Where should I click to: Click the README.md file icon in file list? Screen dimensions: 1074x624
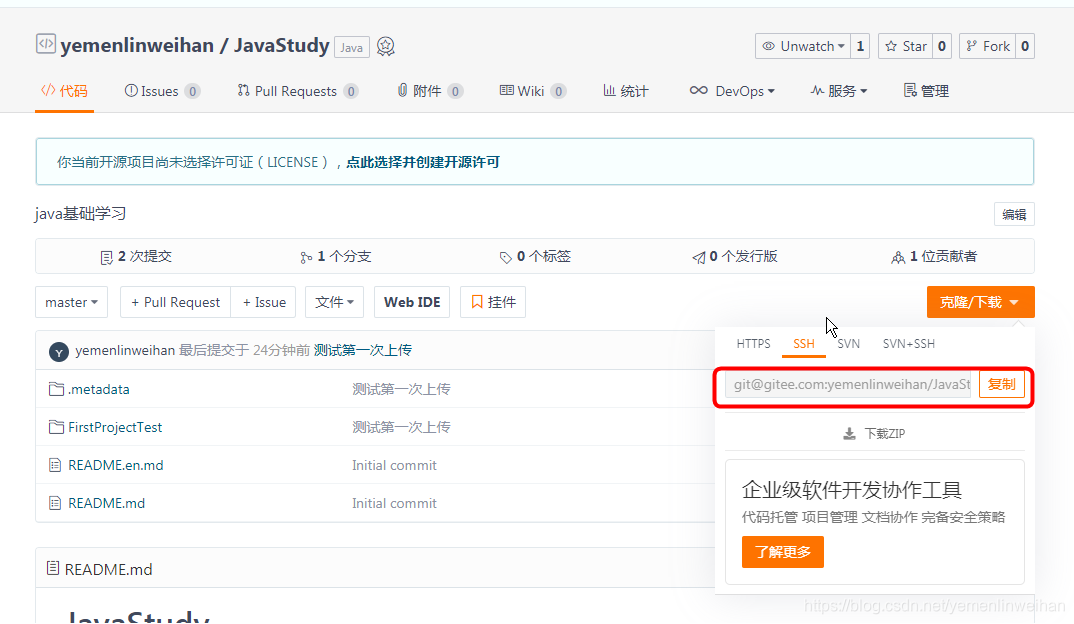tap(55, 503)
